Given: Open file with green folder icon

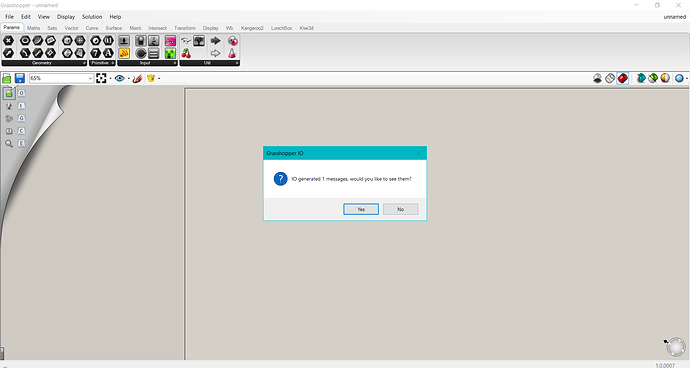Looking at the screenshot, I should point(7,78).
